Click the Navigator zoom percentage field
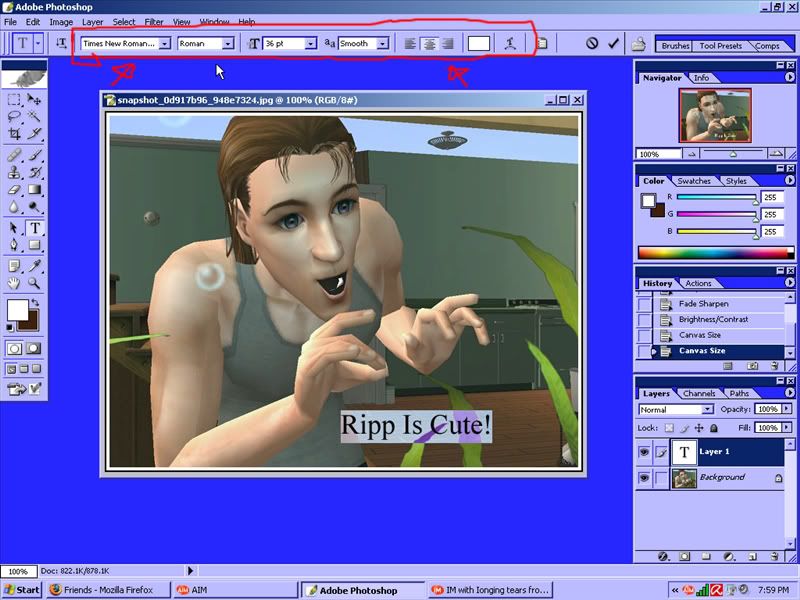This screenshot has height=600, width=800. pyautogui.click(x=658, y=154)
